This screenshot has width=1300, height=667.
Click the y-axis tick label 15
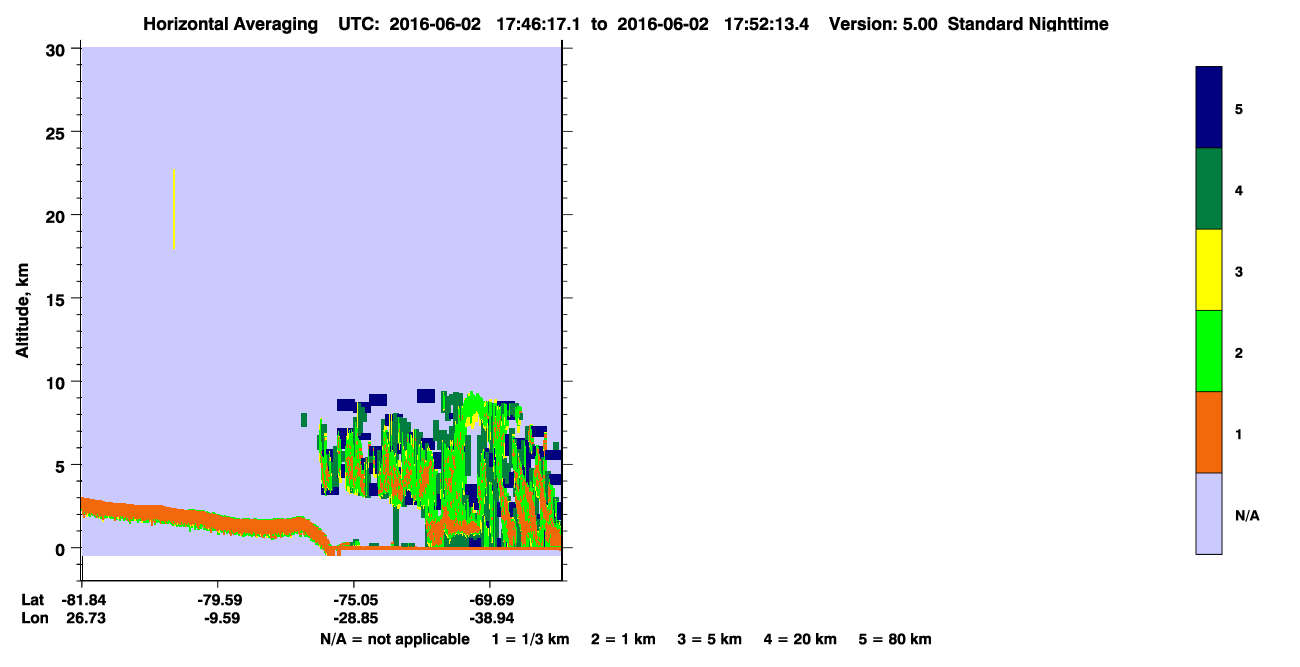coord(56,298)
